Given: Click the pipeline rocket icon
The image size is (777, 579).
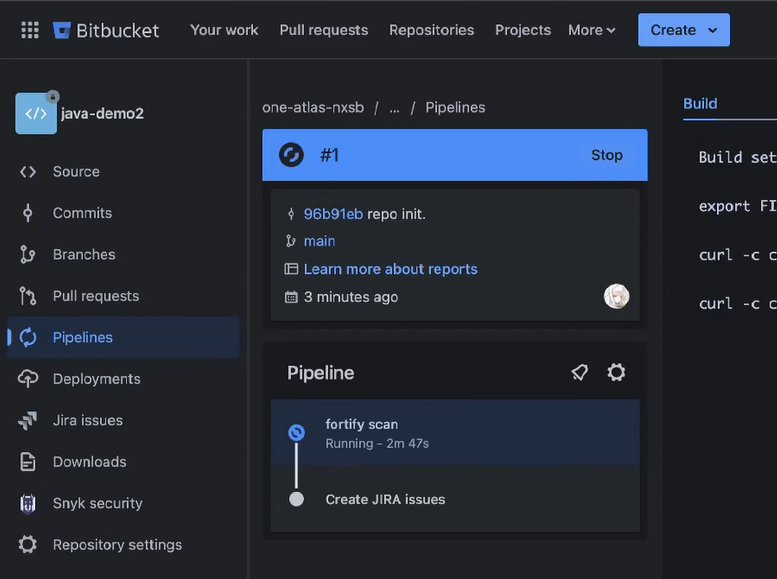Looking at the screenshot, I should click(x=579, y=372).
